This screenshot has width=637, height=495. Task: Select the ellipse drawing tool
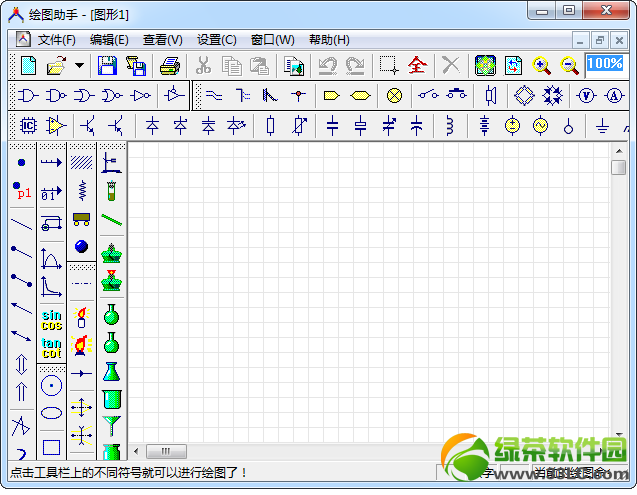51,413
